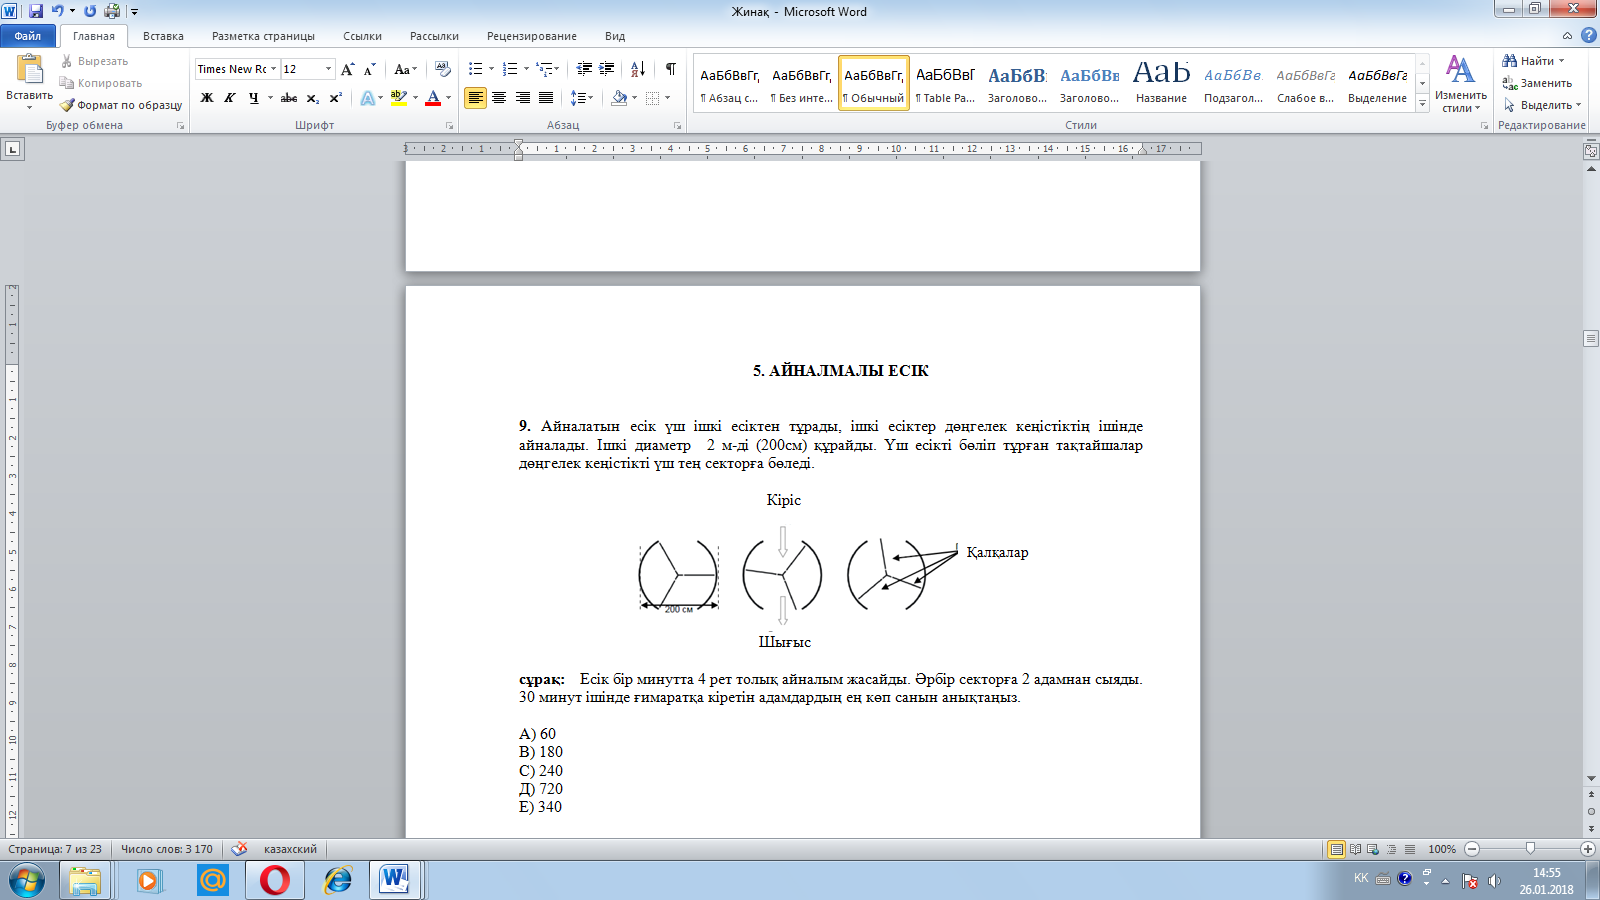Click the 100% zoom level button
Viewport: 1600px width, 900px height.
1442,849
